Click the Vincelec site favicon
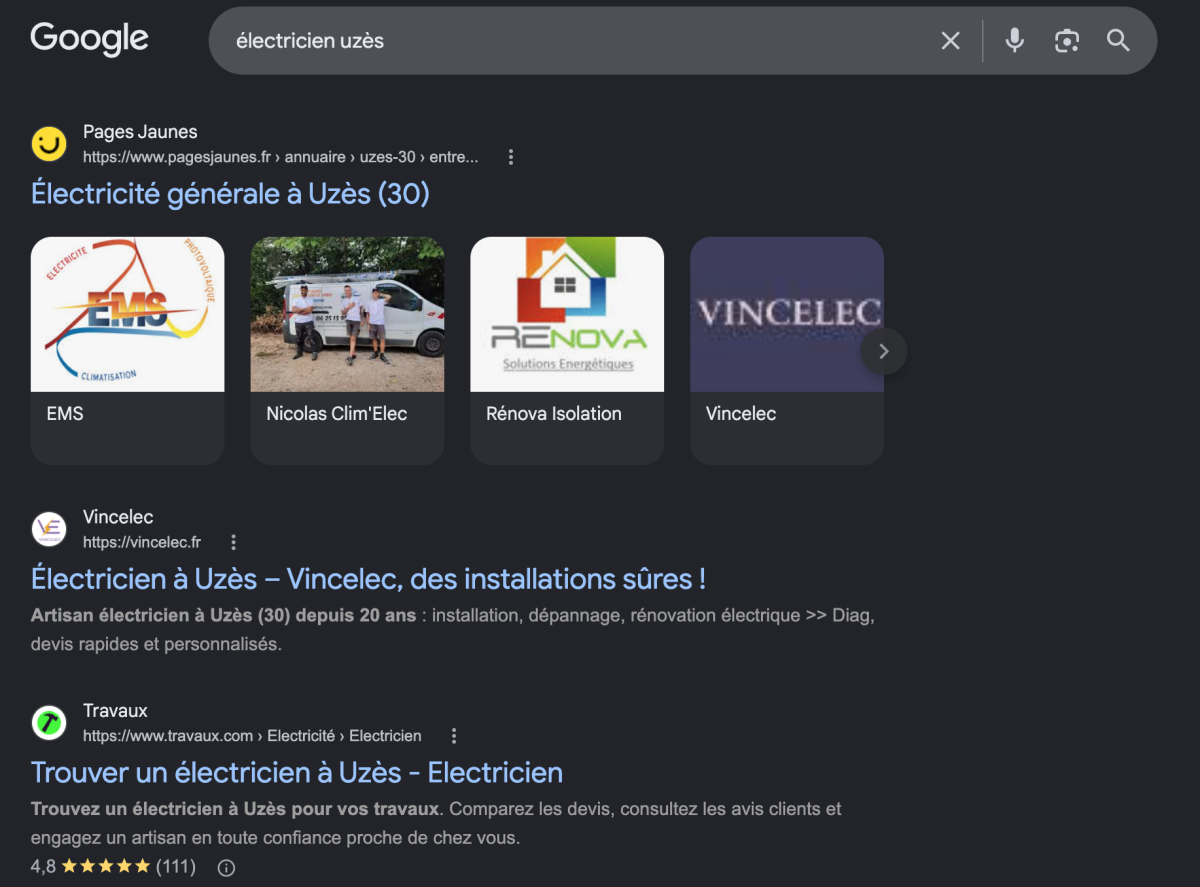This screenshot has height=887, width=1200. [x=49, y=529]
